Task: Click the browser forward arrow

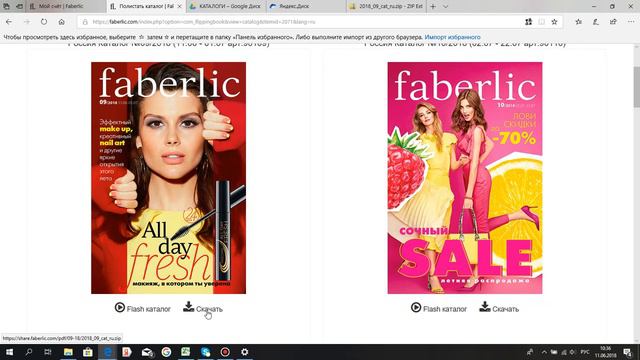Action: tap(27, 22)
